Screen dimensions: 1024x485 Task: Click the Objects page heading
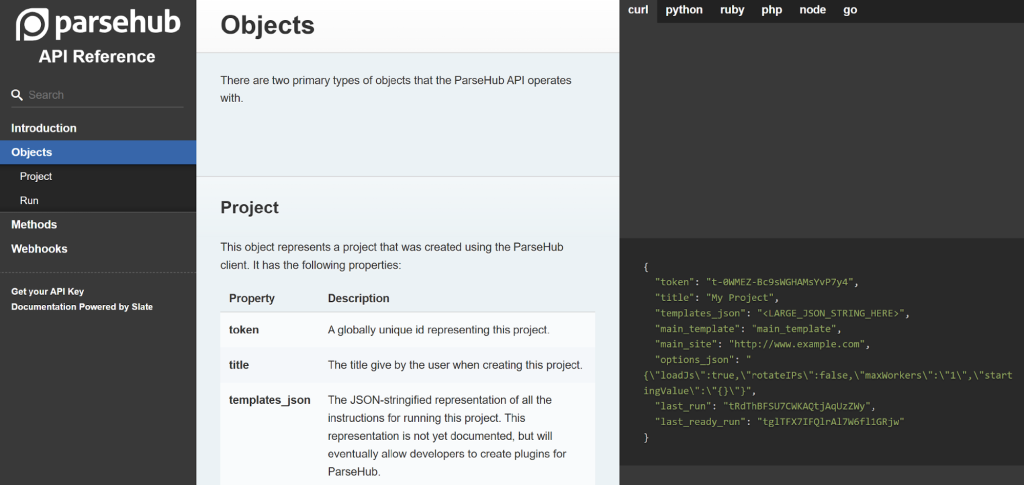tap(268, 25)
